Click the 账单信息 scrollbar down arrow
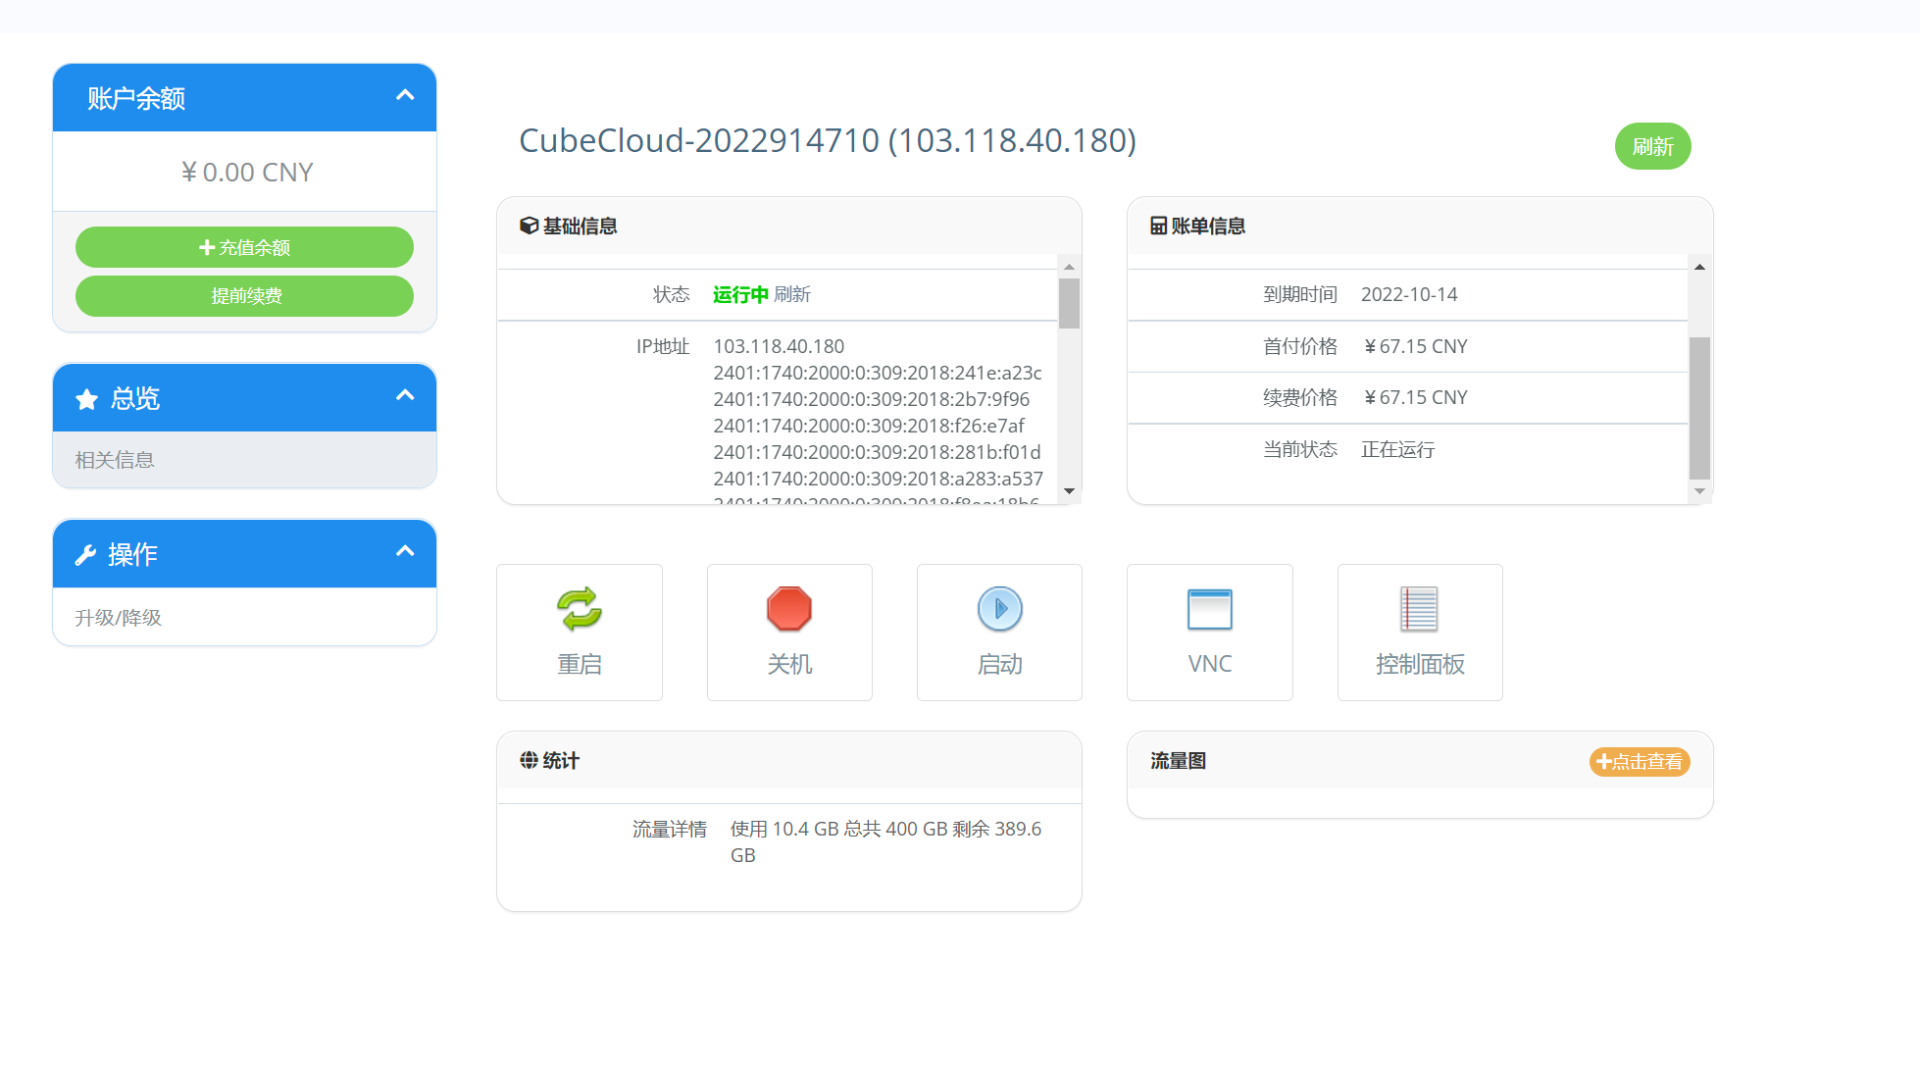The height and width of the screenshot is (1065, 1920). pos(1700,491)
